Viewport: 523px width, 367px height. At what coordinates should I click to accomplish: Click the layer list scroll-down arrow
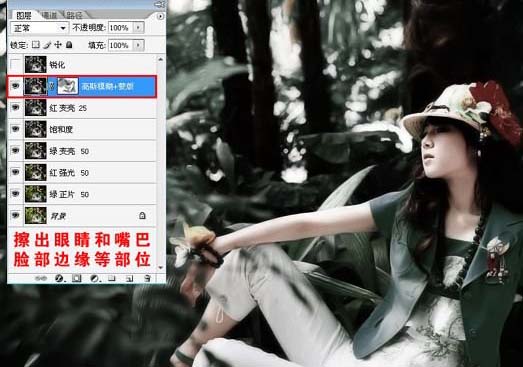[x=161, y=267]
